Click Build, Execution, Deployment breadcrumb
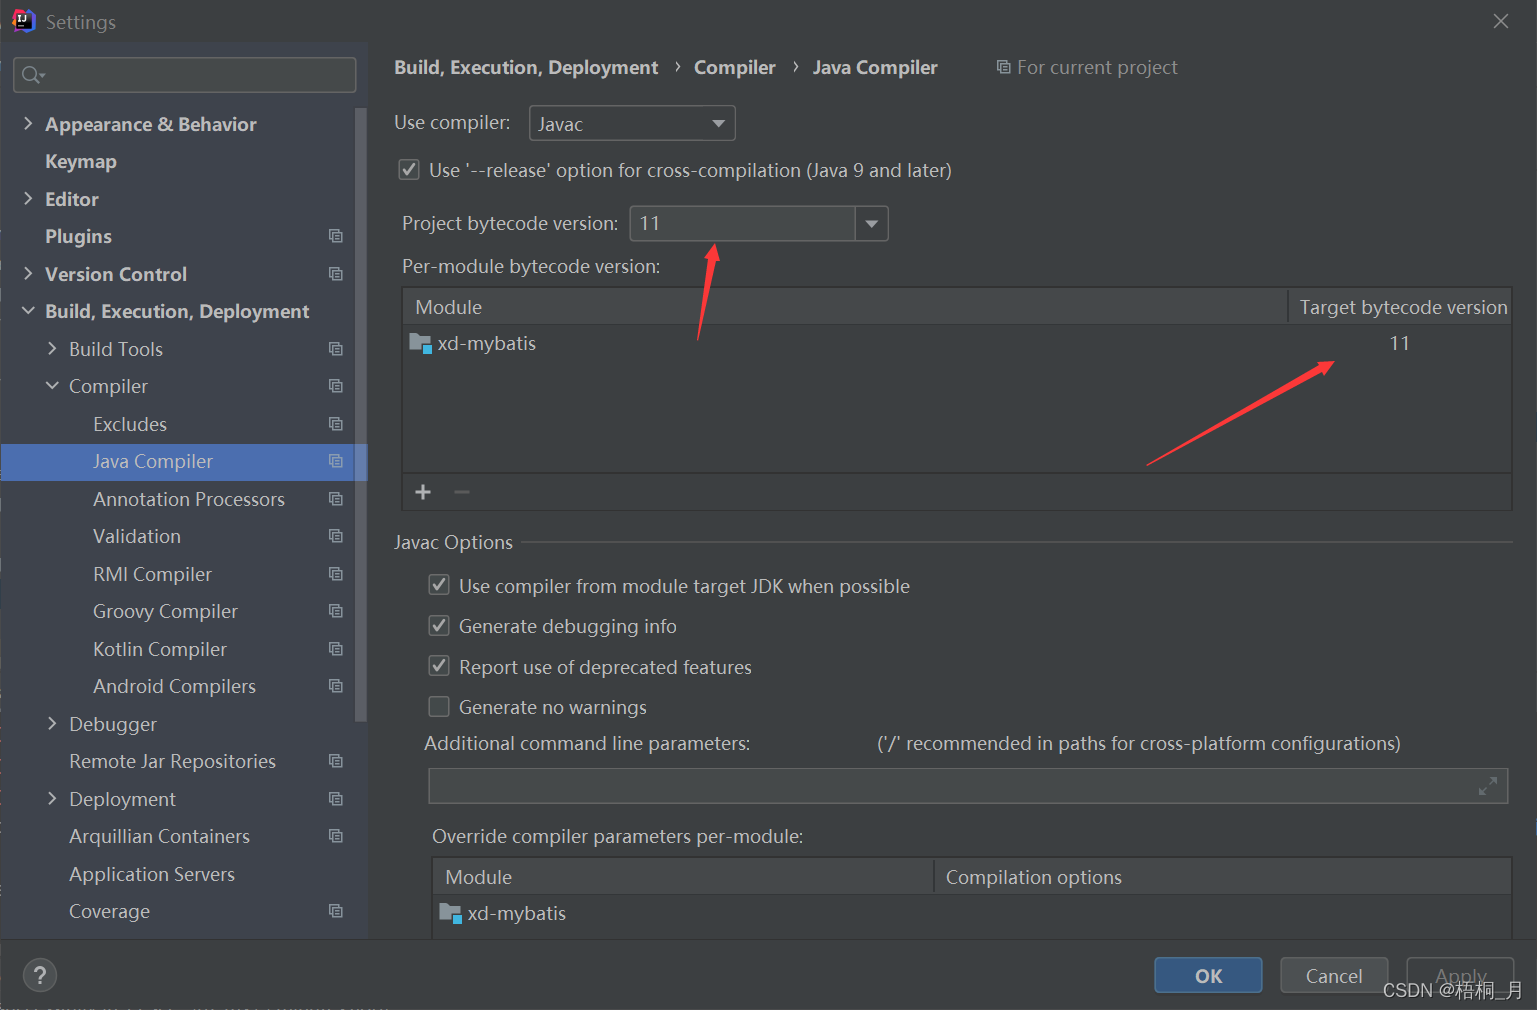The height and width of the screenshot is (1010, 1537). [526, 67]
